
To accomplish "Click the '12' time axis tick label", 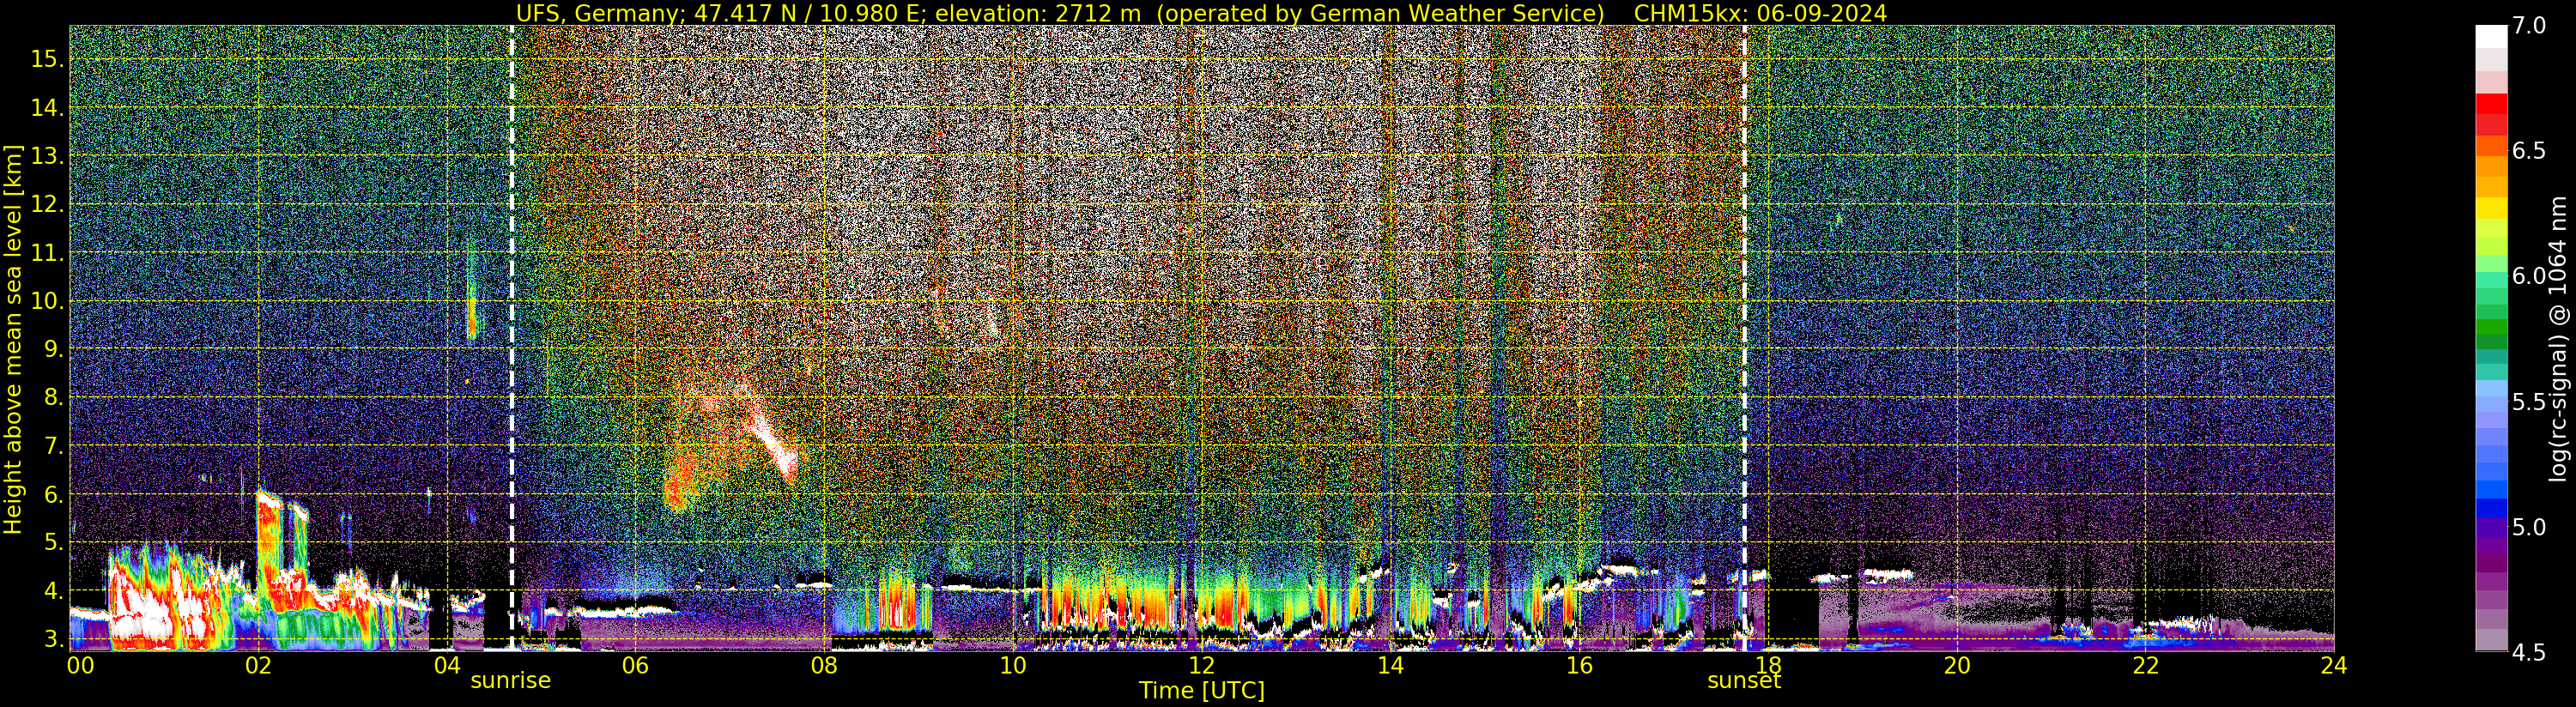I will (1202, 666).
